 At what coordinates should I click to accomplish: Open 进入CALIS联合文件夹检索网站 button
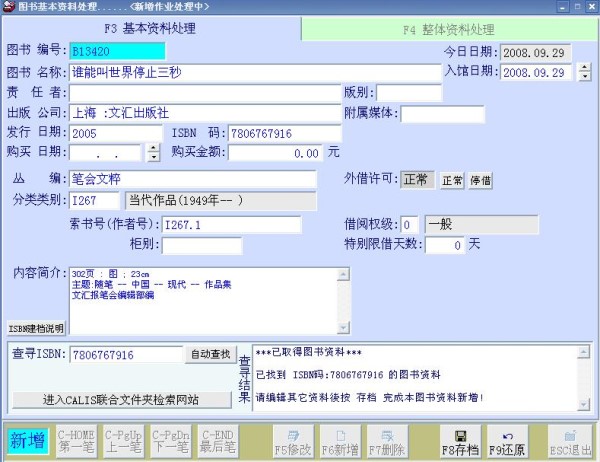122,400
